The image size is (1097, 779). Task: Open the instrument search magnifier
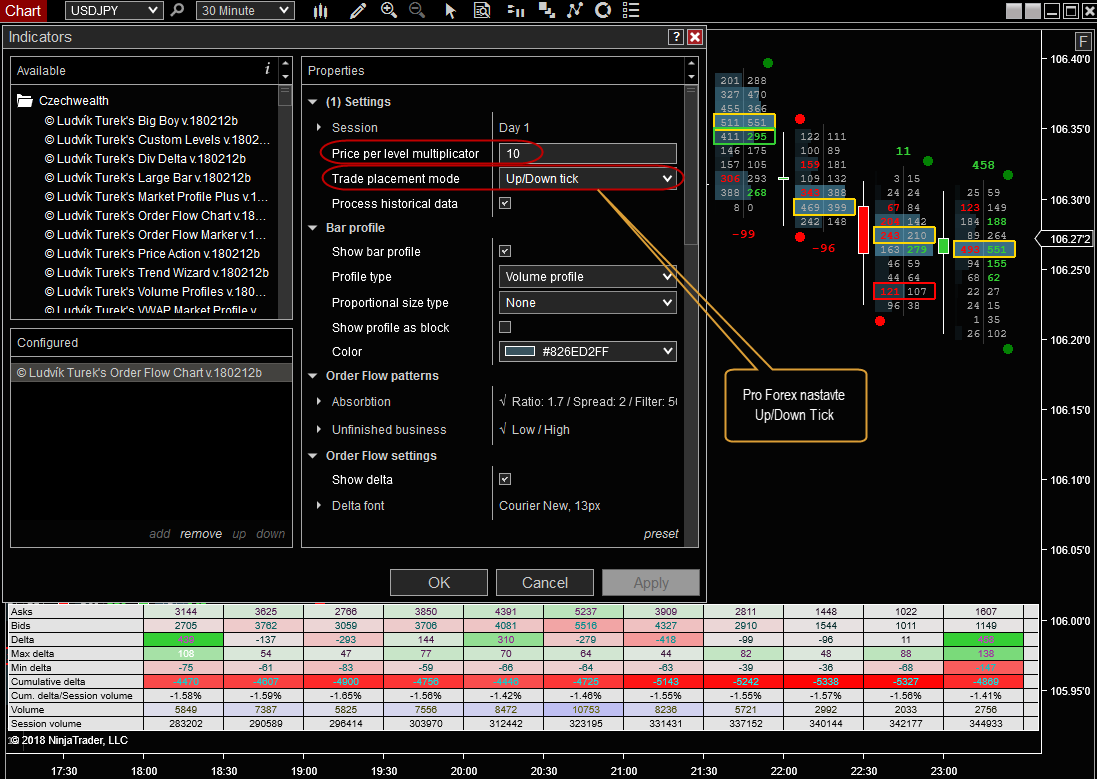(x=178, y=10)
